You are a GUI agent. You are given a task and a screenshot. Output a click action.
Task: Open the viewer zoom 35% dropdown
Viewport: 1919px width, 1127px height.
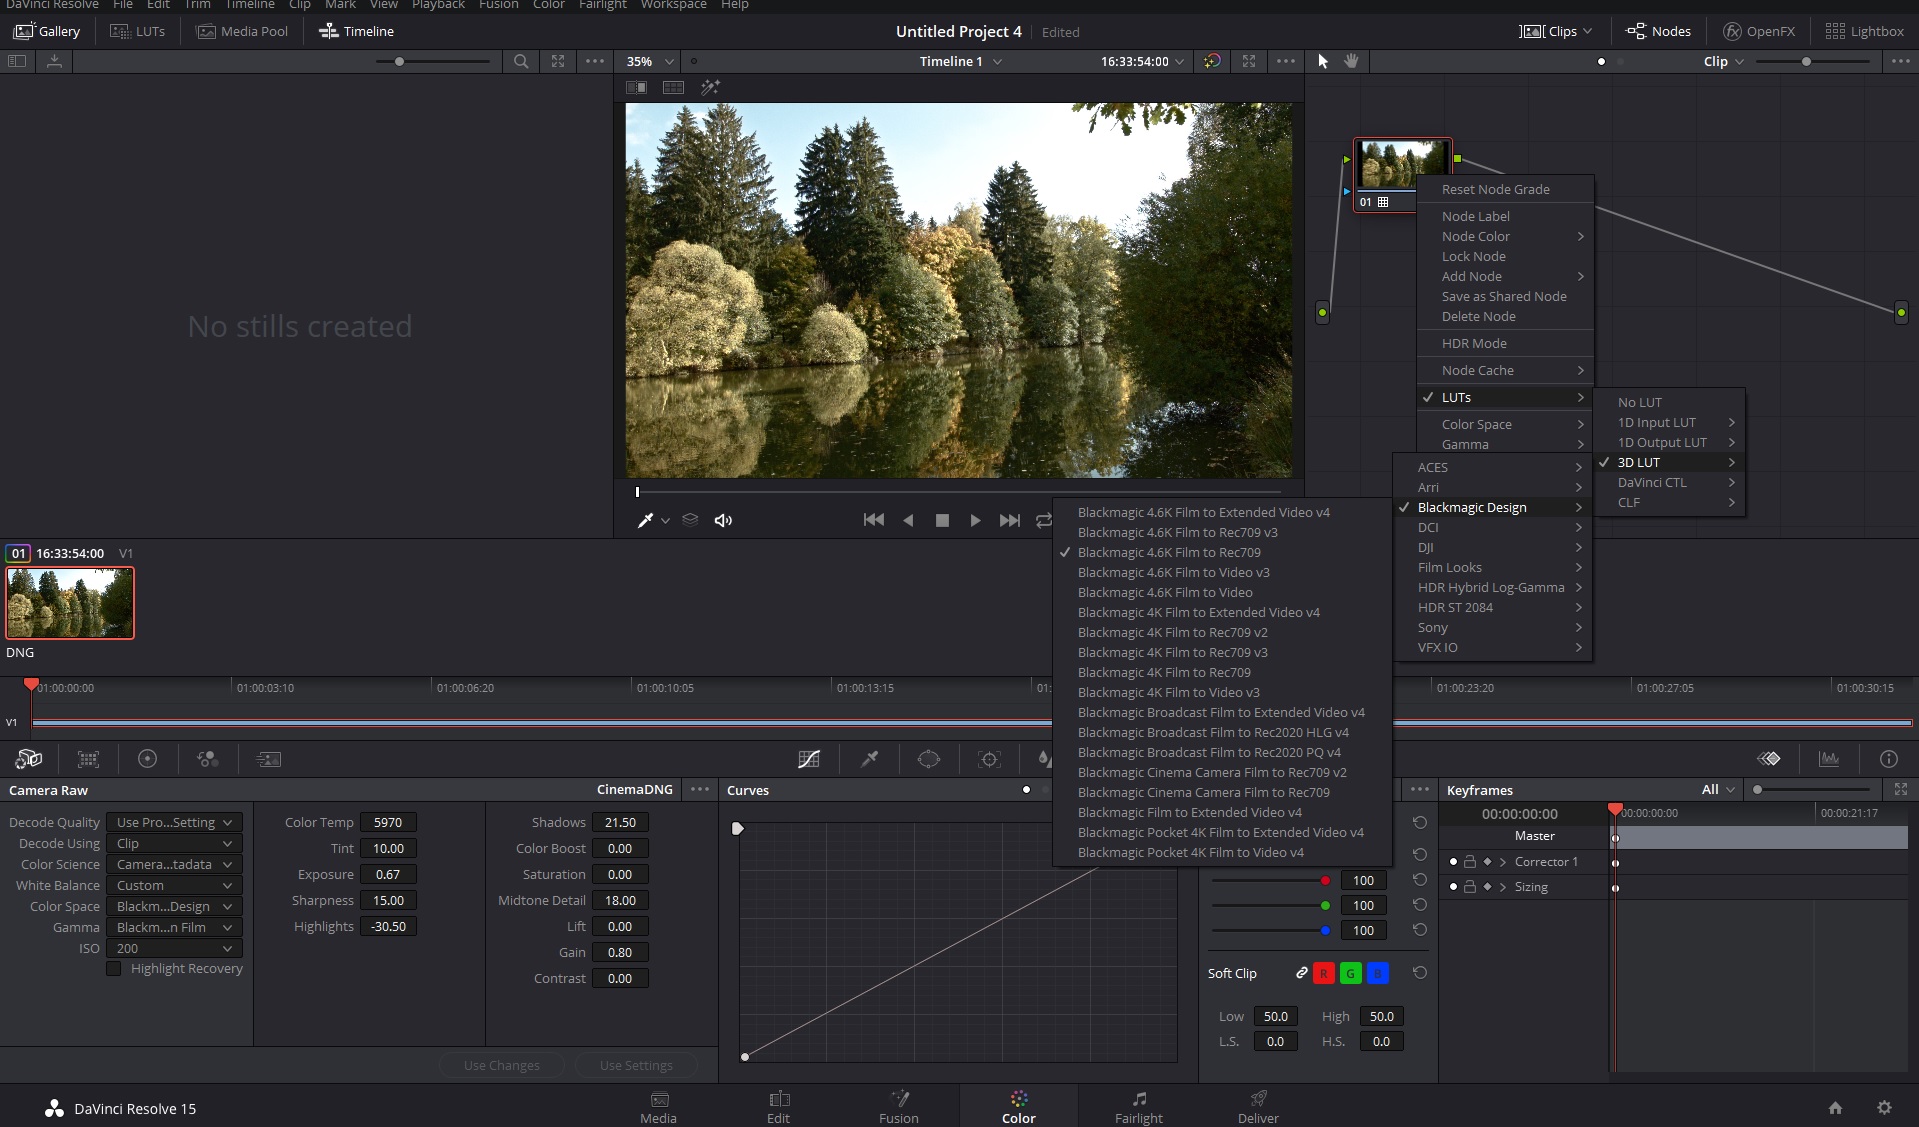tap(650, 61)
